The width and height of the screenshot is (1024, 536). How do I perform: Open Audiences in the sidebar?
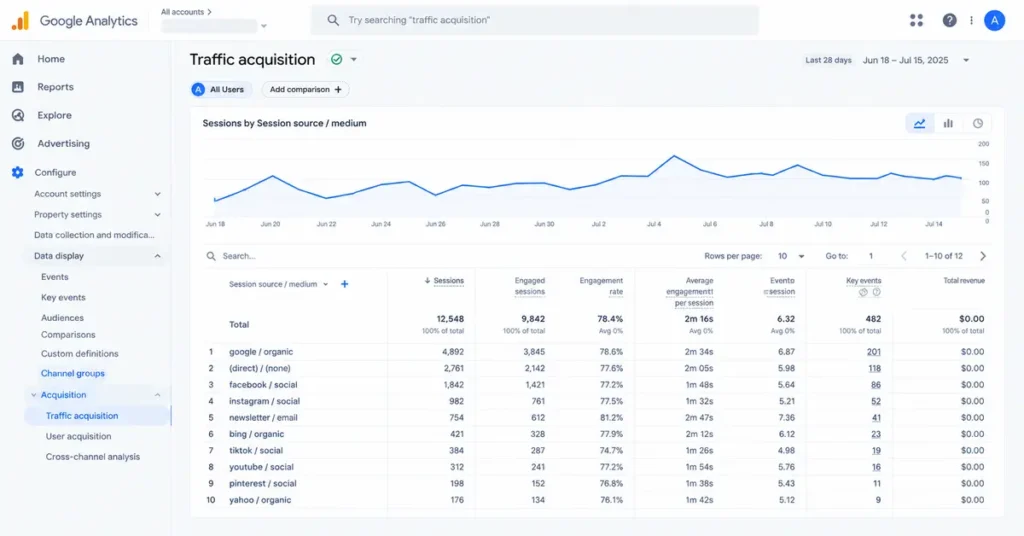[62, 318]
